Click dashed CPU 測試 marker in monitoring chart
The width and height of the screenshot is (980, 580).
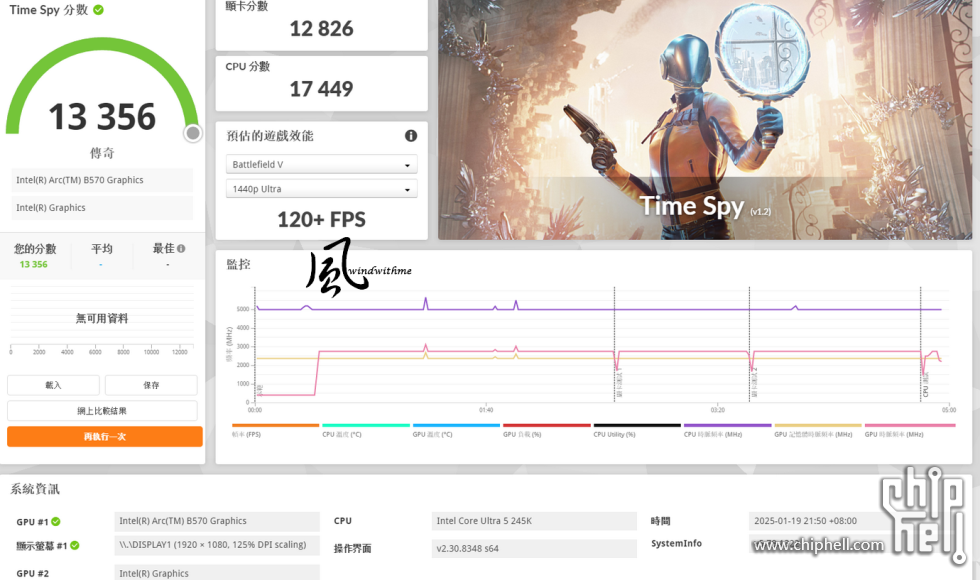(921, 344)
